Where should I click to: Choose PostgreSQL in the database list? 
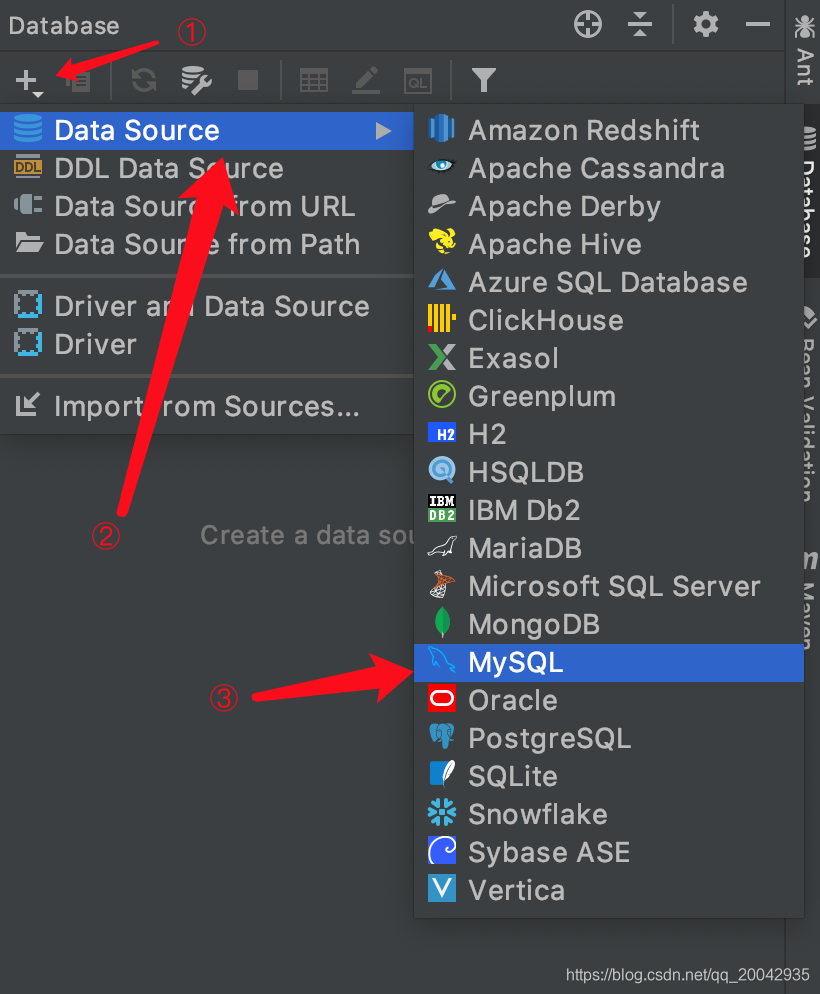point(549,738)
